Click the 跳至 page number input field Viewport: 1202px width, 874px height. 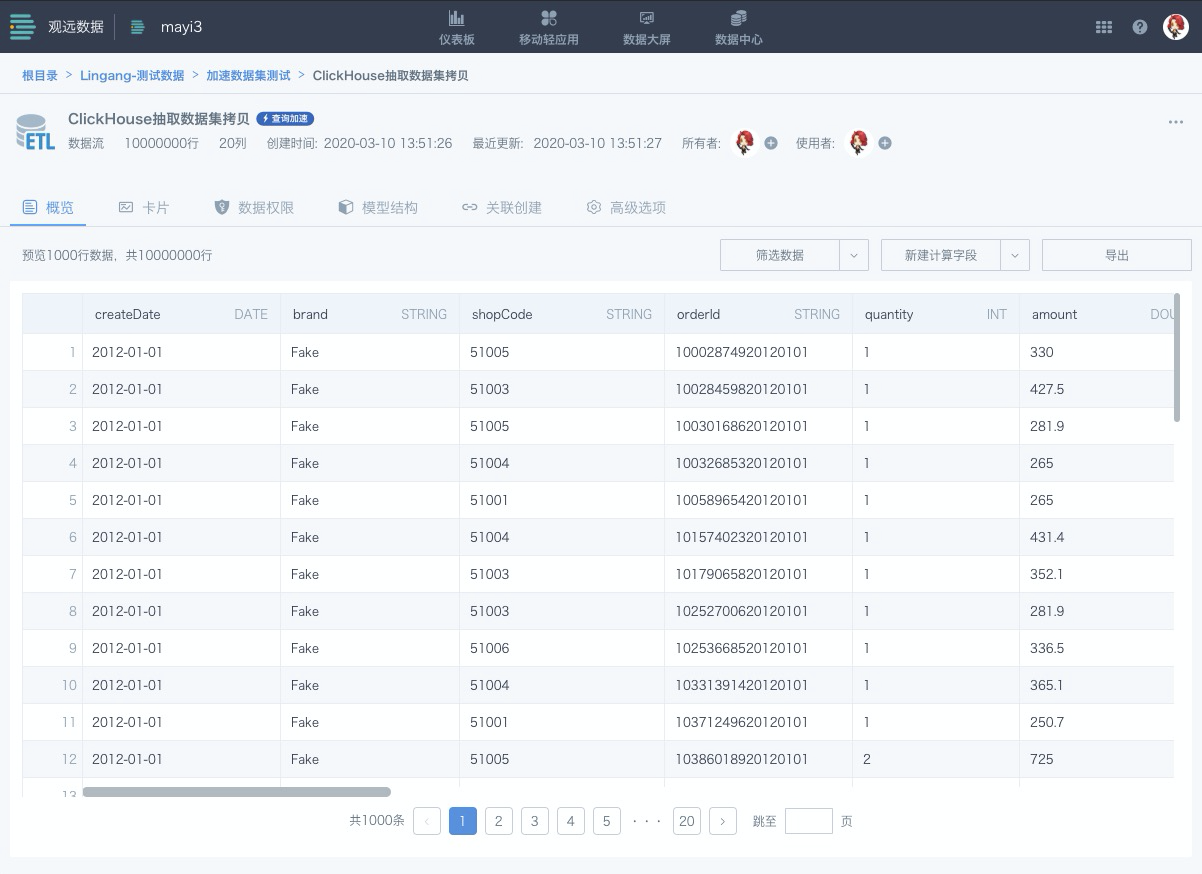pos(808,821)
